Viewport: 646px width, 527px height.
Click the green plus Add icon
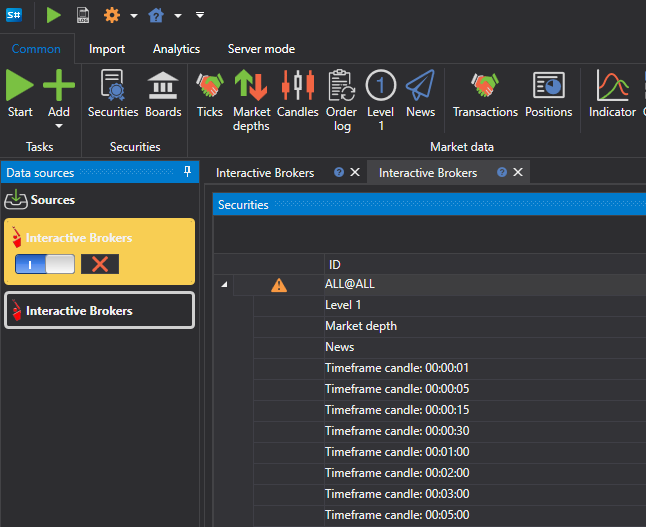pyautogui.click(x=59, y=85)
